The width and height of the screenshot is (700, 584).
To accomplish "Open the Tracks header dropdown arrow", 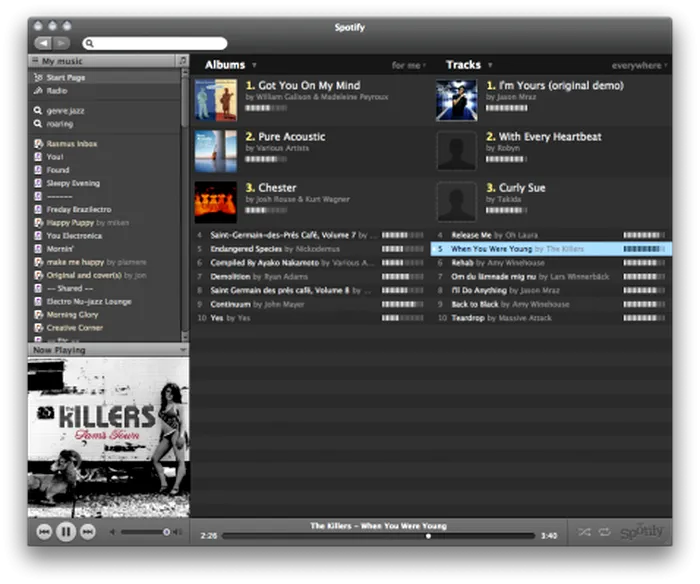I will click(x=490, y=65).
